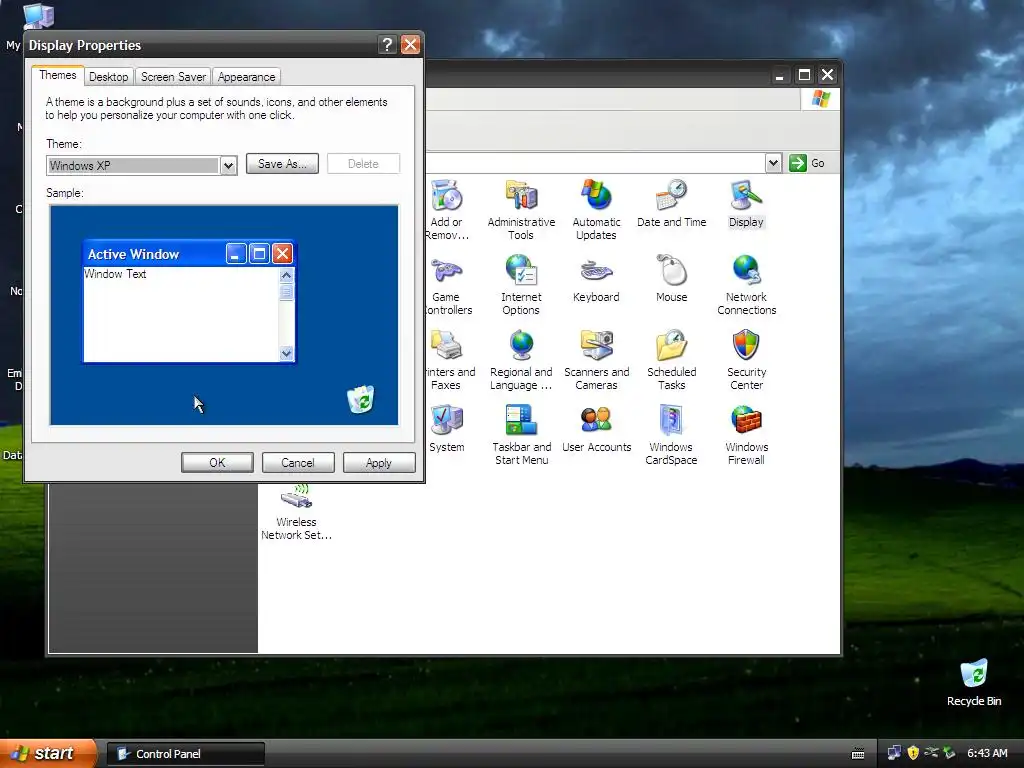
Task: Click the Display Properties help question button
Action: click(x=387, y=44)
